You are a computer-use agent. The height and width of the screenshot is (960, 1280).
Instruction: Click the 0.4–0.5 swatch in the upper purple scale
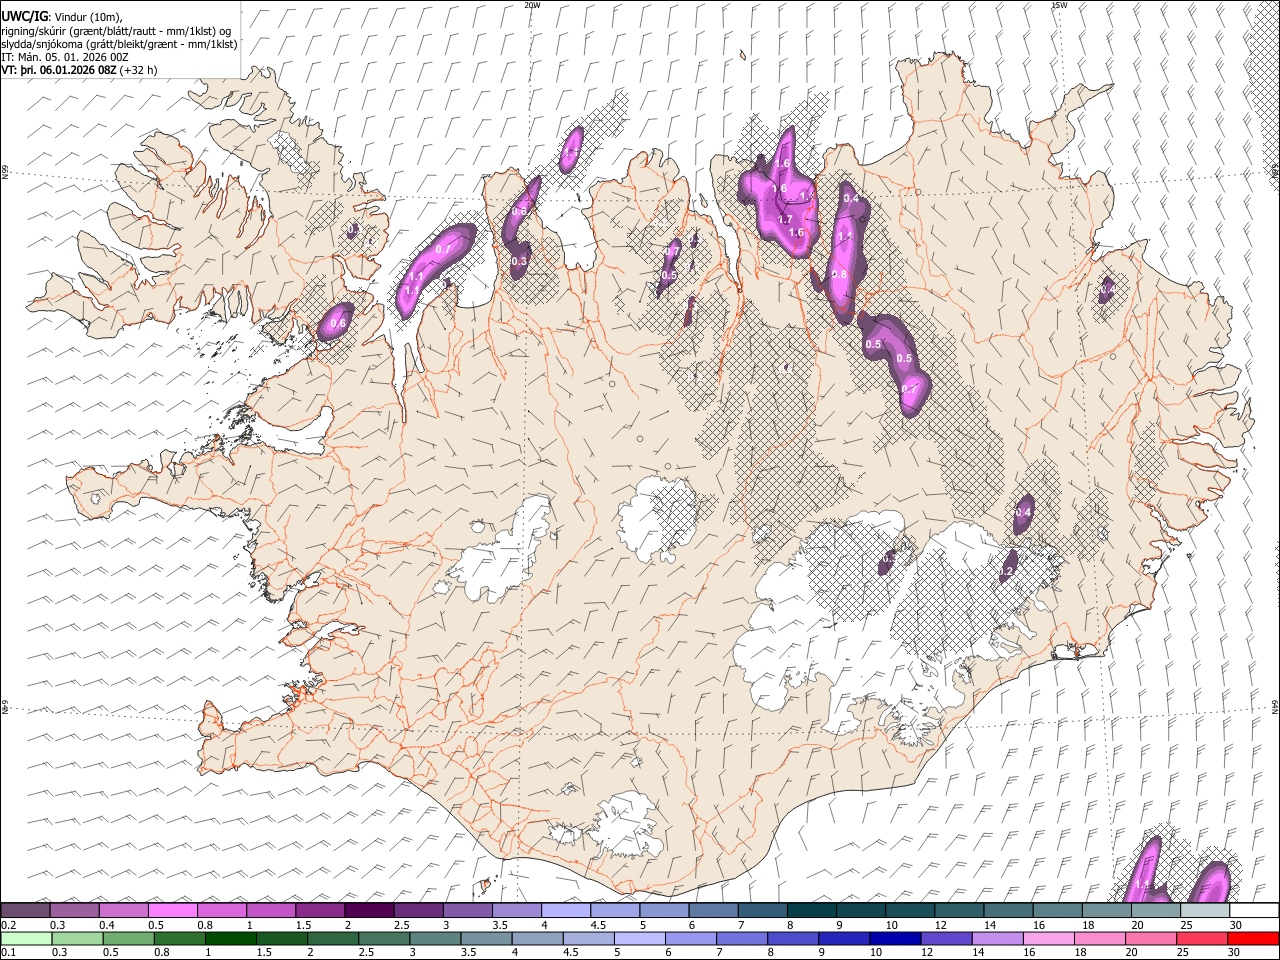(123, 910)
